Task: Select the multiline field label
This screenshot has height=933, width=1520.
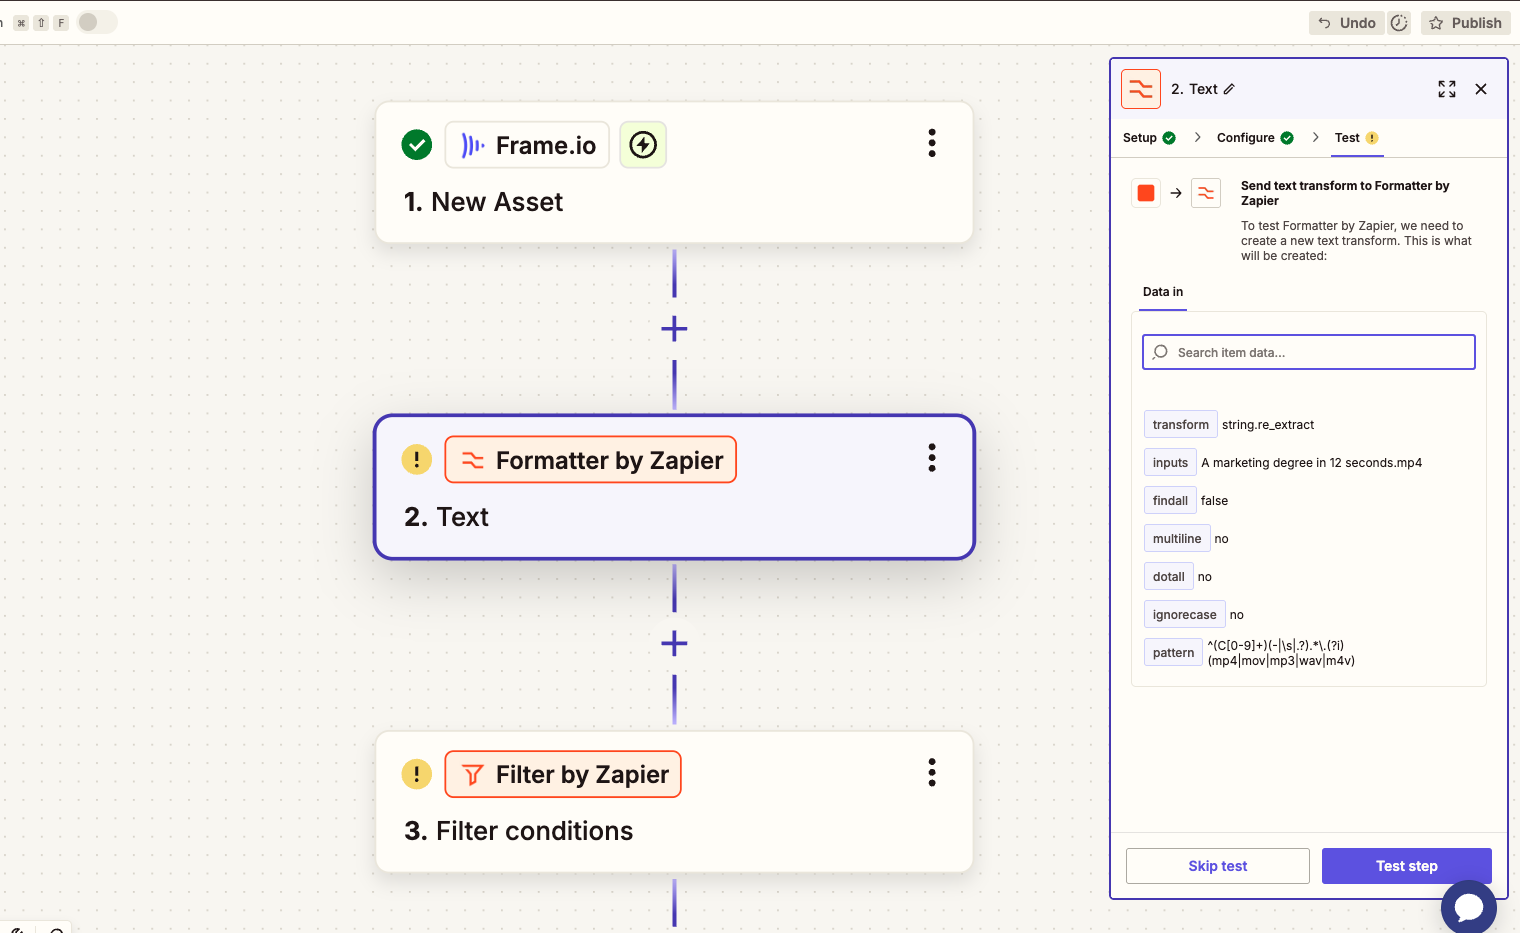Action: (1177, 539)
